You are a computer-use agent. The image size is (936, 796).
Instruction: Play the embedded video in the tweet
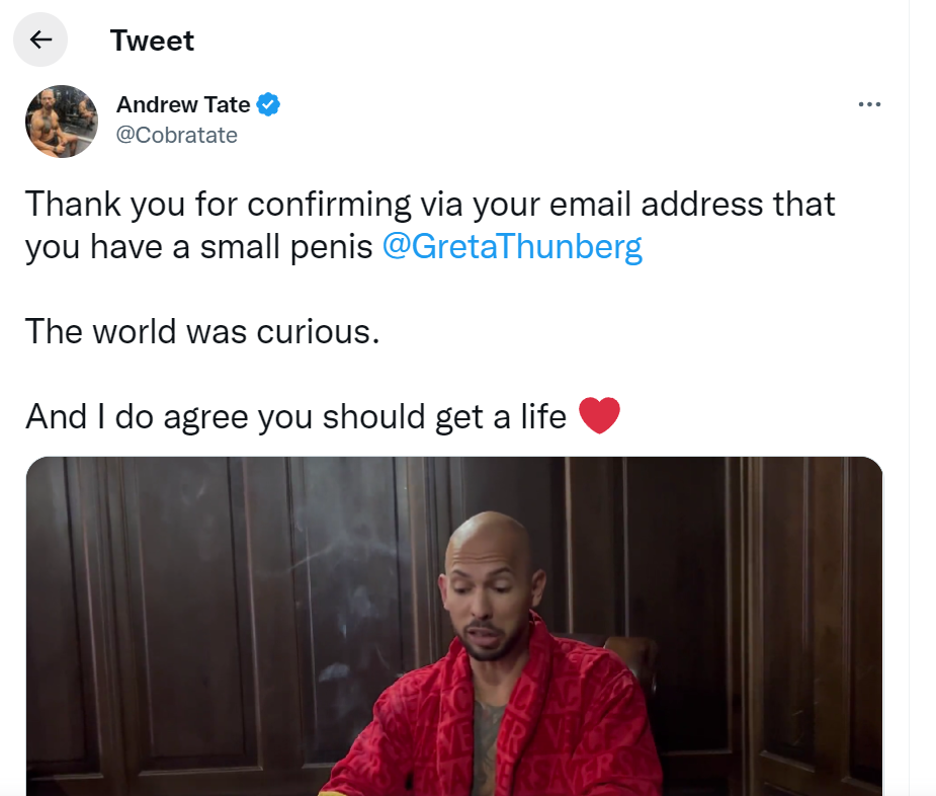point(454,626)
